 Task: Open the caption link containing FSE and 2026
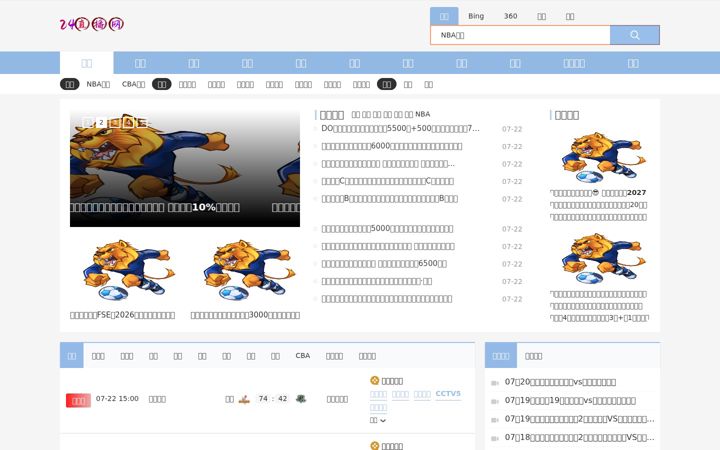pos(122,315)
